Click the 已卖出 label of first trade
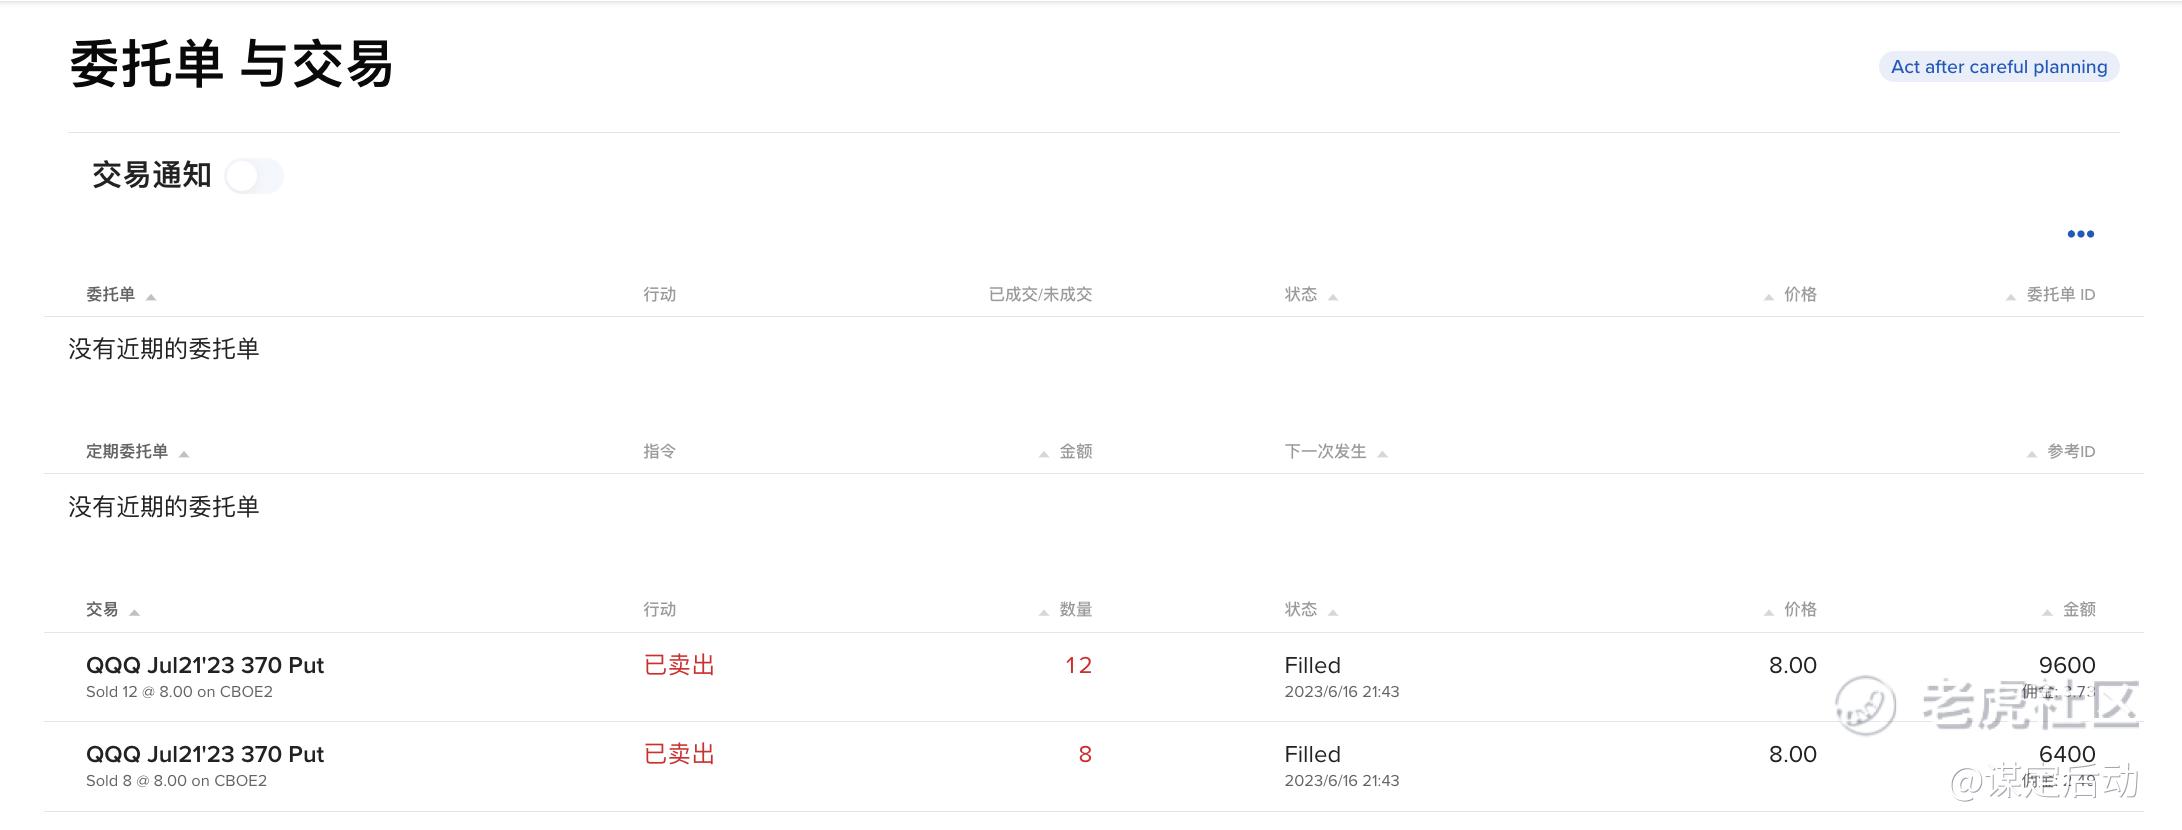This screenshot has width=2182, height=830. 679,665
